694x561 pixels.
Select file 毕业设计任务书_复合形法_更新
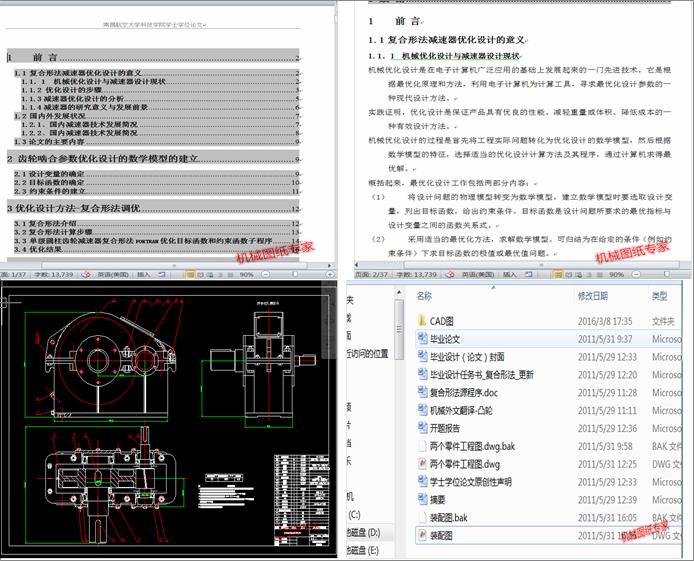tap(482, 375)
